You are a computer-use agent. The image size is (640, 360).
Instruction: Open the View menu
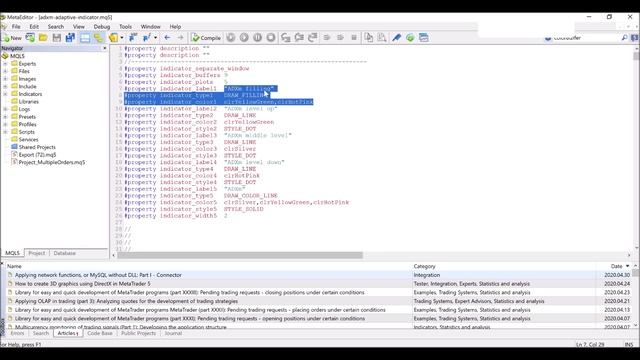[79, 27]
